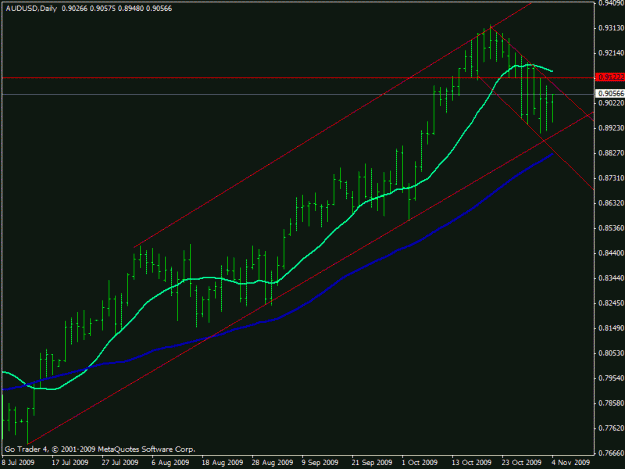The width and height of the screenshot is (625, 469).
Task: Click the 23 Oct 2009 date label
Action: [x=522, y=463]
